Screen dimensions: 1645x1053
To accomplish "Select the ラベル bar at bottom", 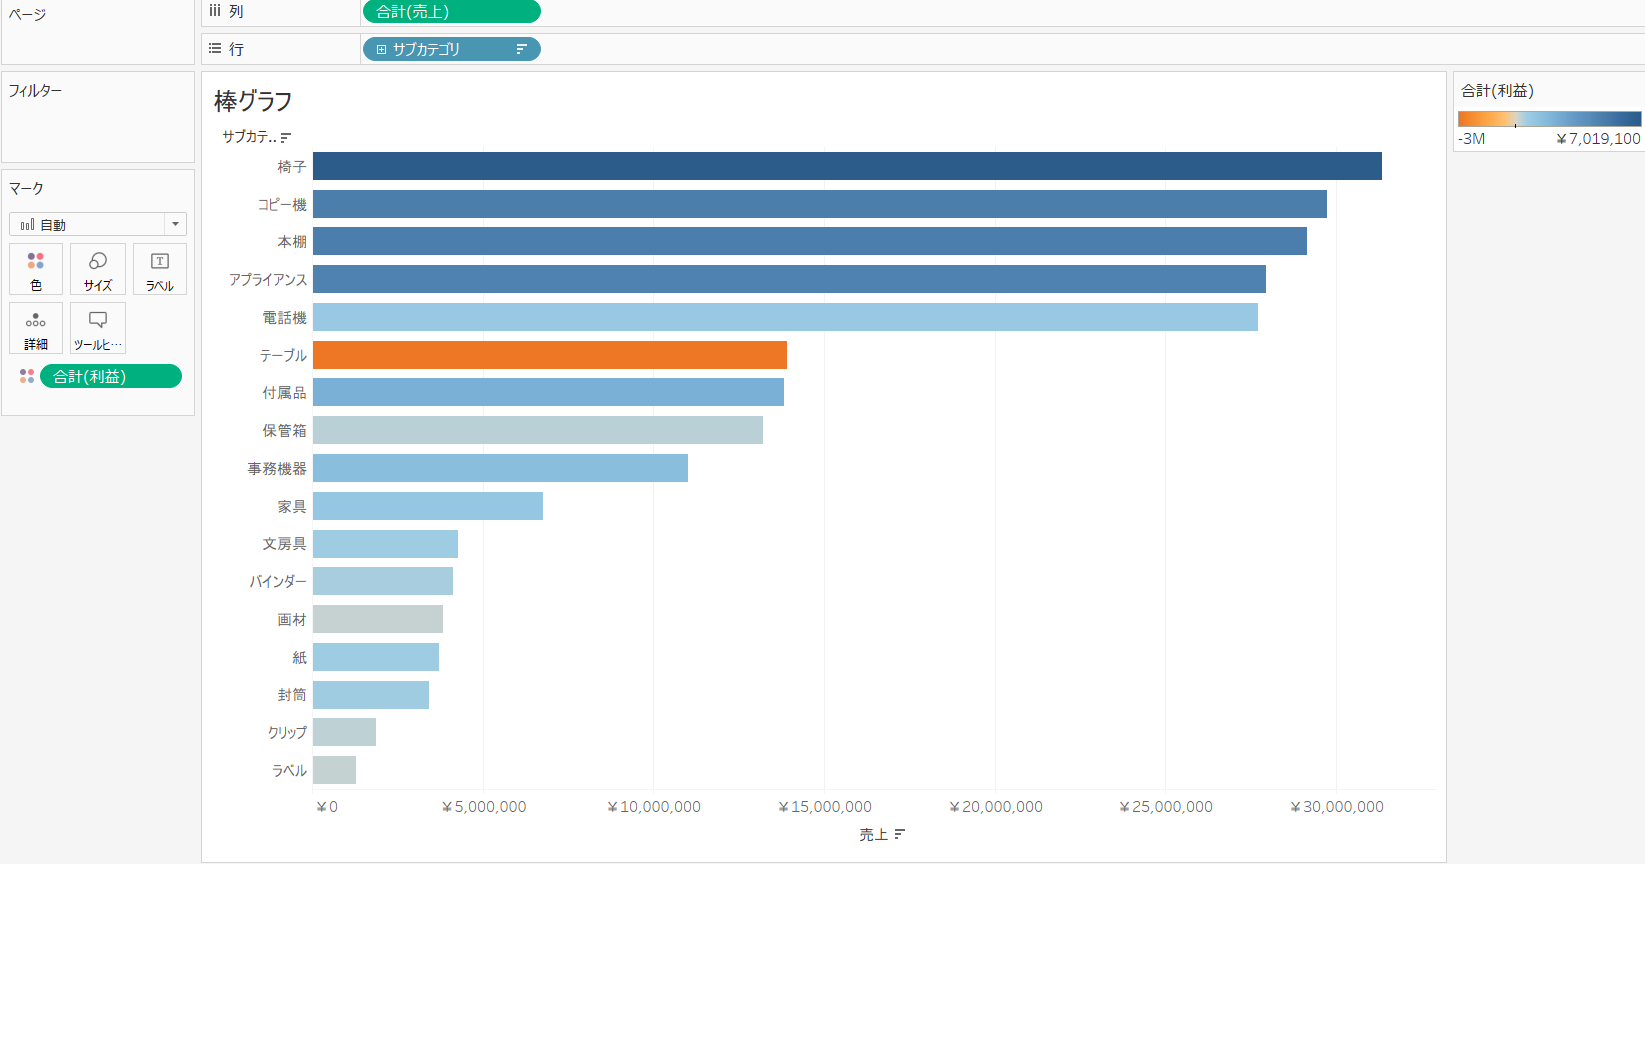I will click(334, 770).
